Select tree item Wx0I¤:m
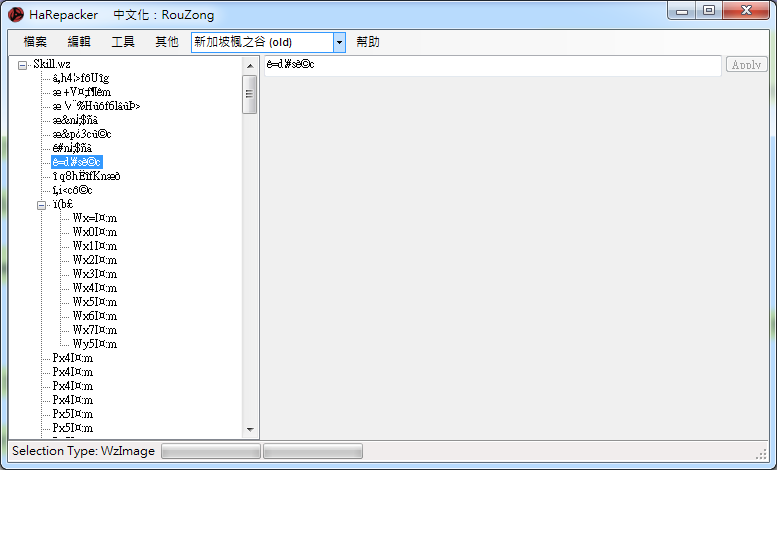 point(95,232)
